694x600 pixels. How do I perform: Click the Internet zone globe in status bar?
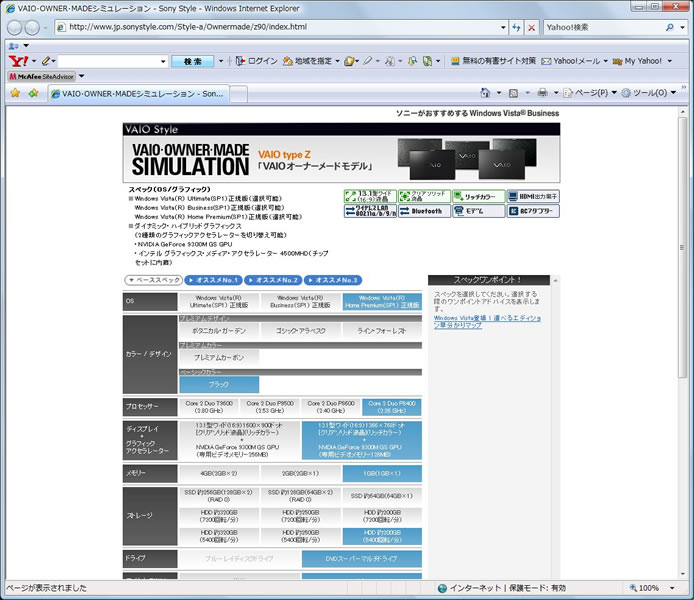pos(442,588)
